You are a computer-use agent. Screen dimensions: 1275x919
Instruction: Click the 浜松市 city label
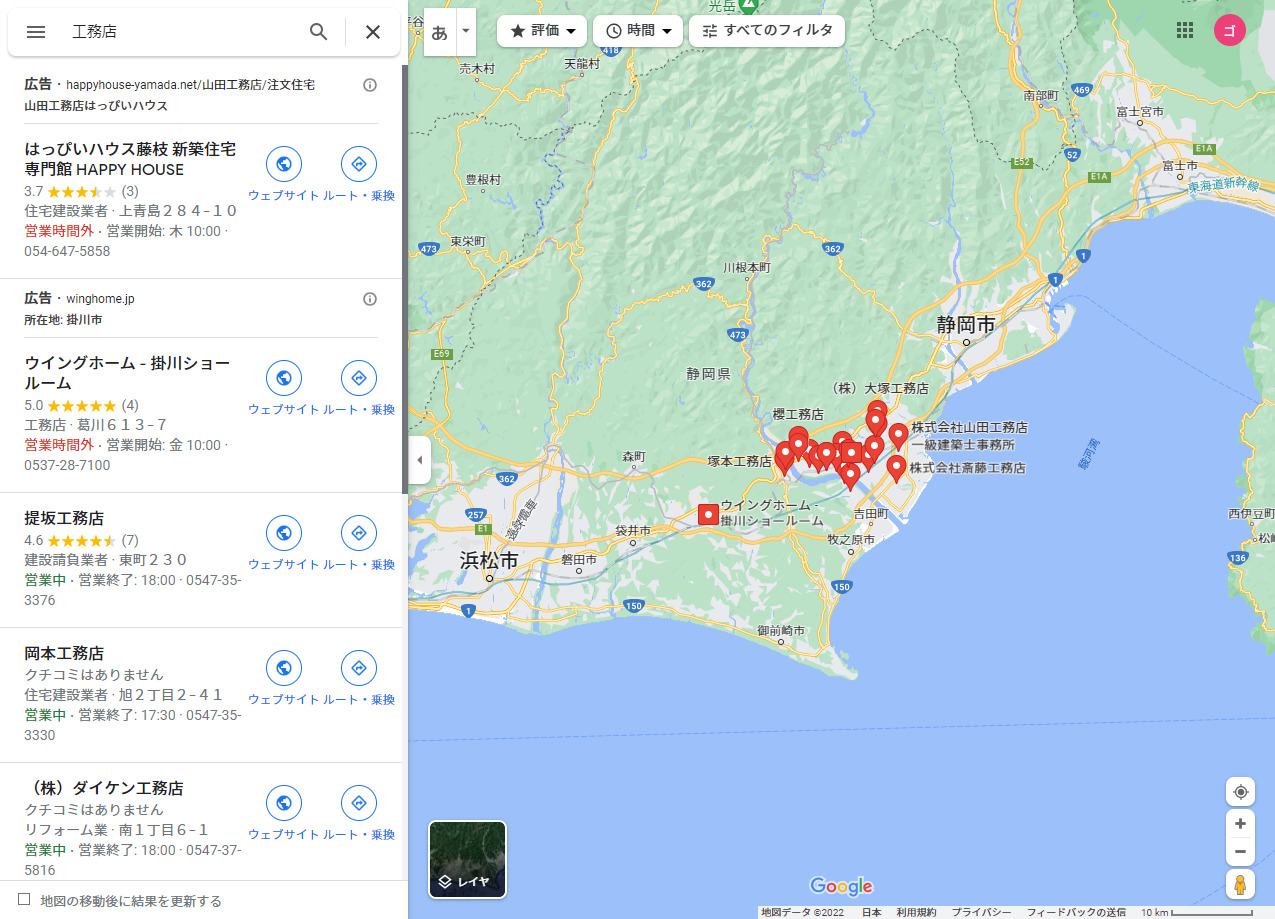[x=489, y=560]
